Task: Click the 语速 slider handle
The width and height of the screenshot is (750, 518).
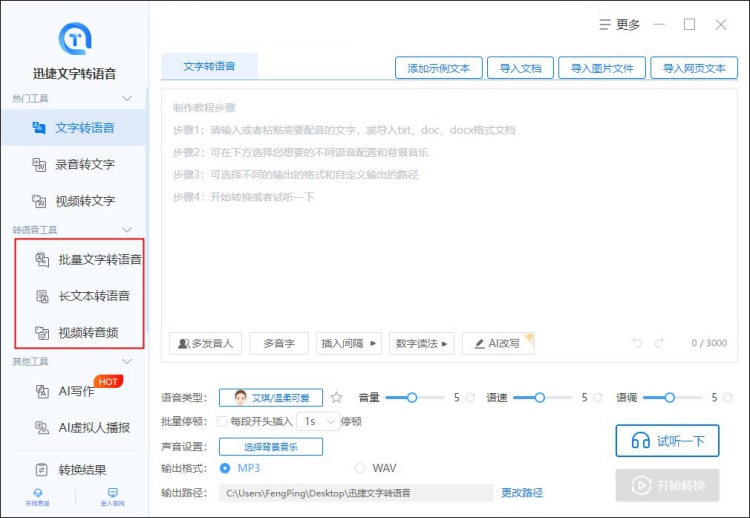Action: point(540,397)
